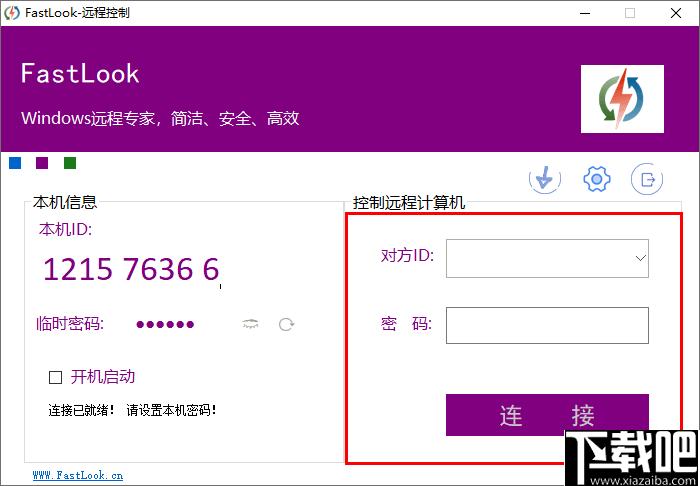The width and height of the screenshot is (700, 486).
Task: Click the title bar FastLook app icon
Action: 12,13
